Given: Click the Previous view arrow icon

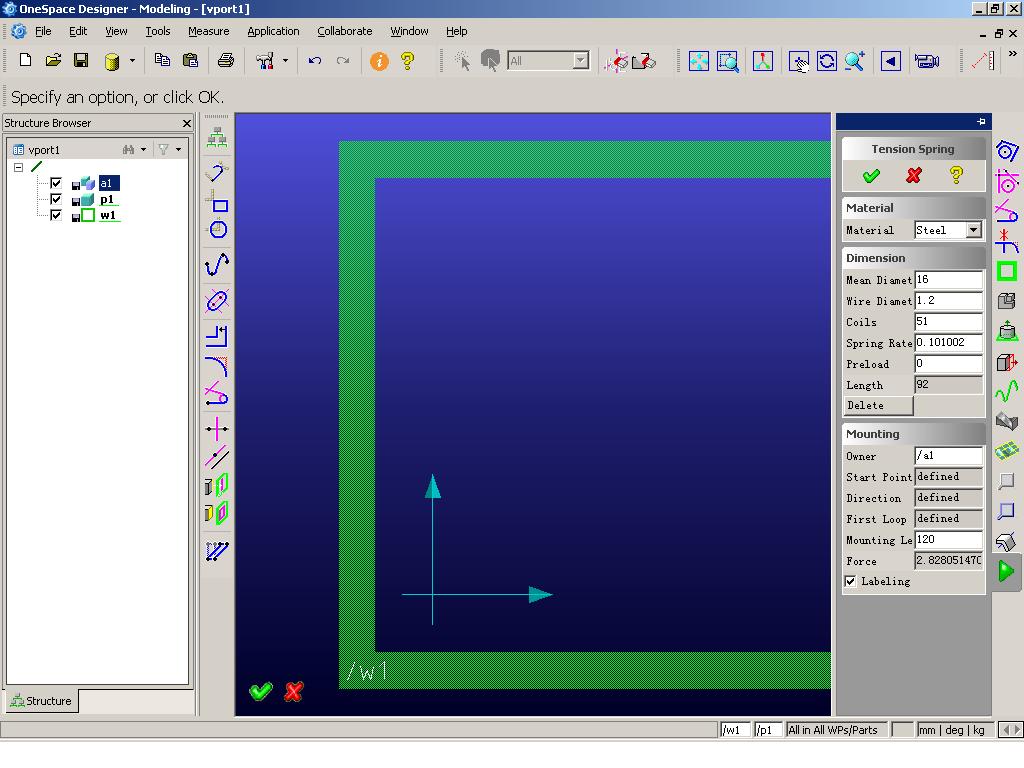Looking at the screenshot, I should tap(890, 61).
